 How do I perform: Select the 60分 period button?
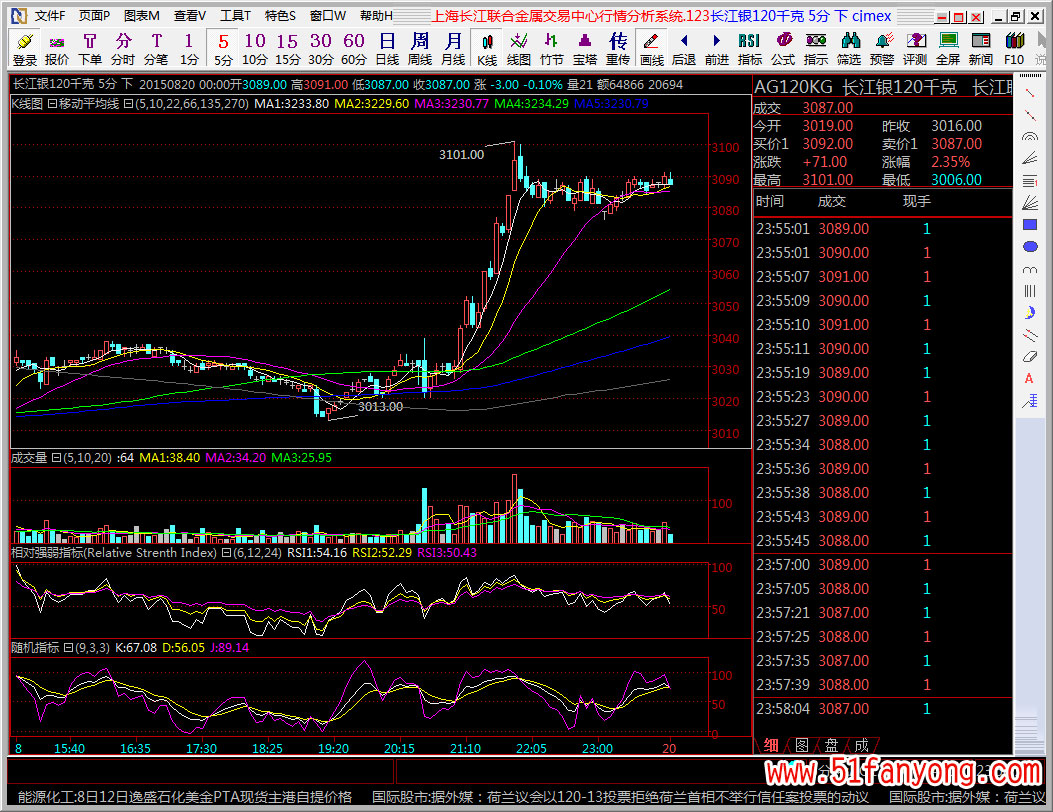click(353, 49)
